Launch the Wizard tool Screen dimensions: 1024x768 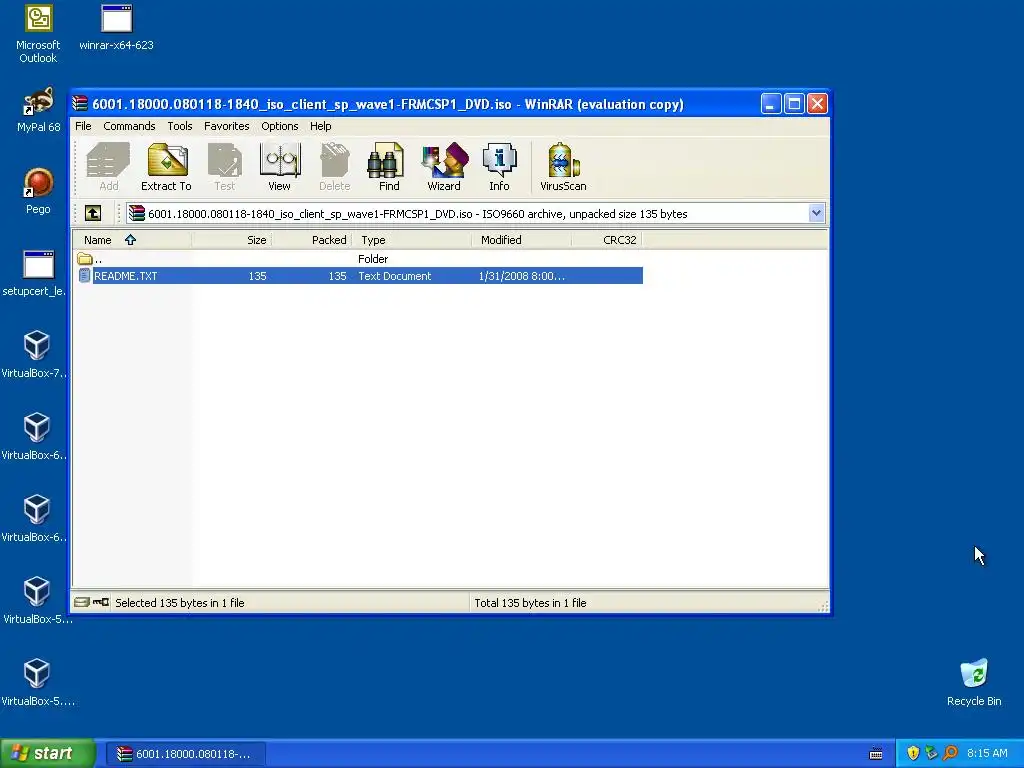444,167
